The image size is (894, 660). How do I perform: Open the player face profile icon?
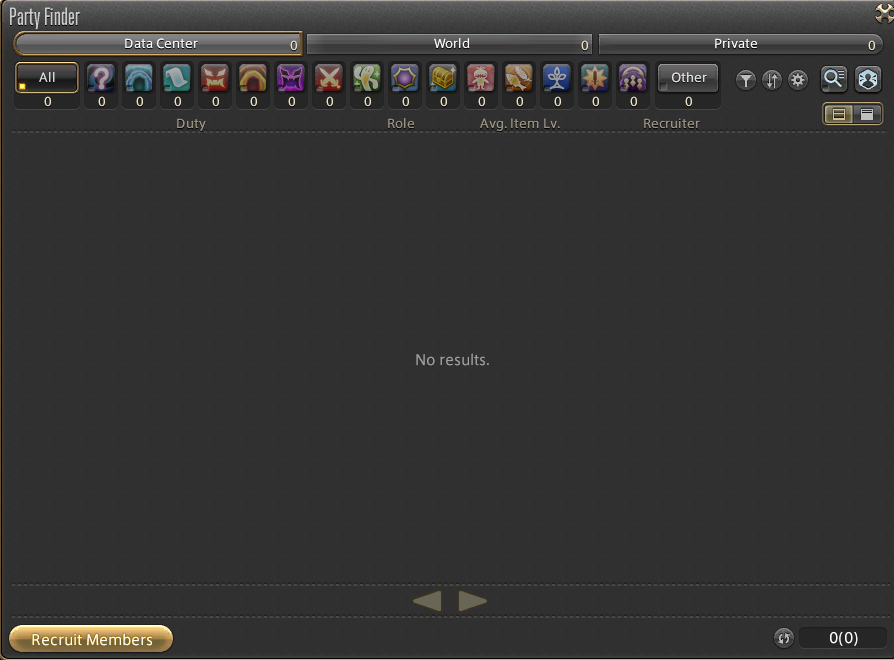tap(868, 79)
